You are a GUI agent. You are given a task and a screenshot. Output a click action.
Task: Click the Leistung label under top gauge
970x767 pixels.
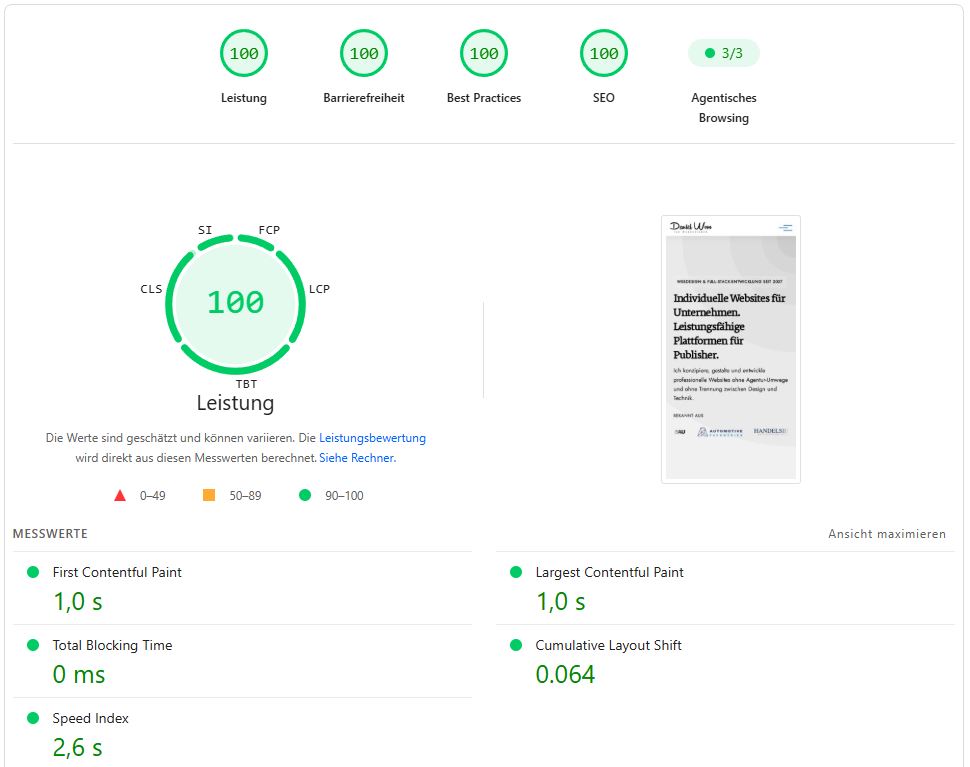tap(244, 98)
